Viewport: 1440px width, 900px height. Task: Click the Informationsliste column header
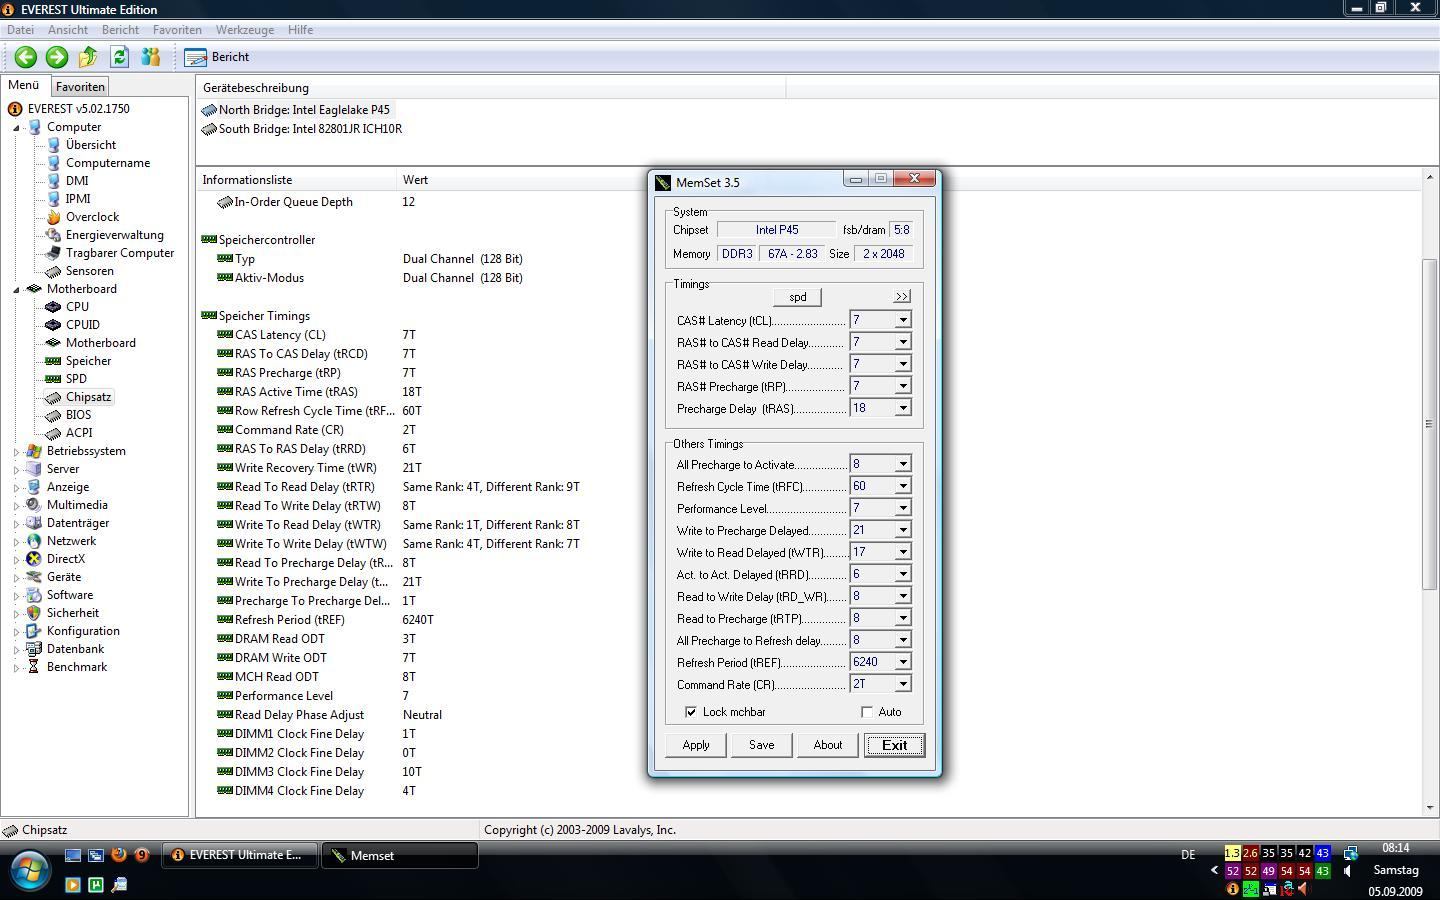pyautogui.click(x=296, y=180)
